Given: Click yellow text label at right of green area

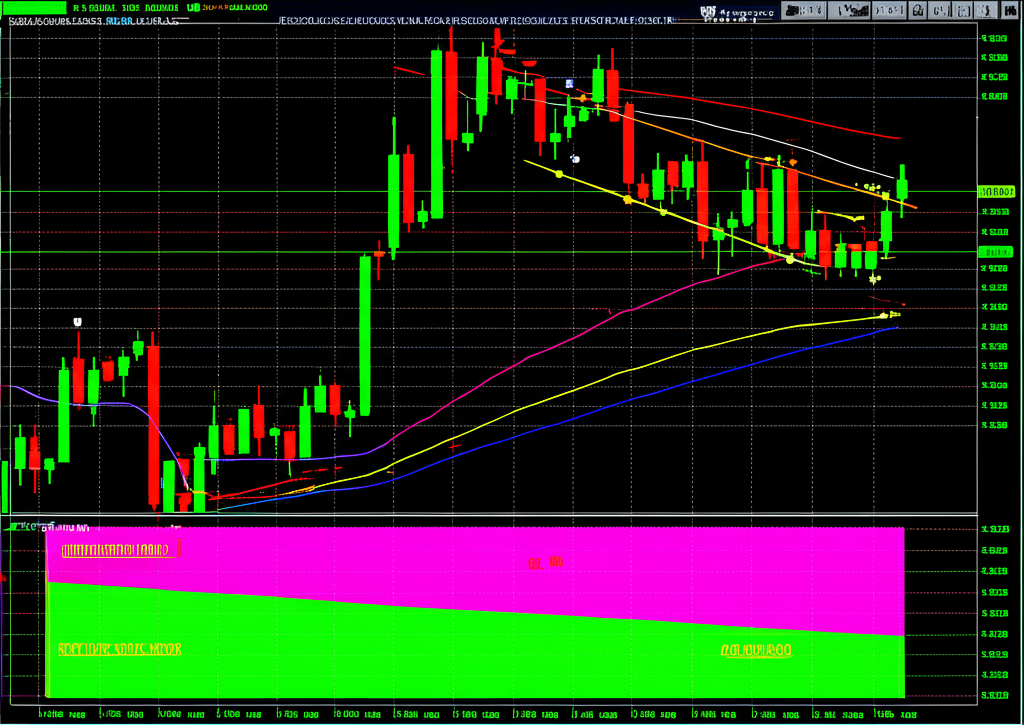Looking at the screenshot, I should click(x=757, y=650).
